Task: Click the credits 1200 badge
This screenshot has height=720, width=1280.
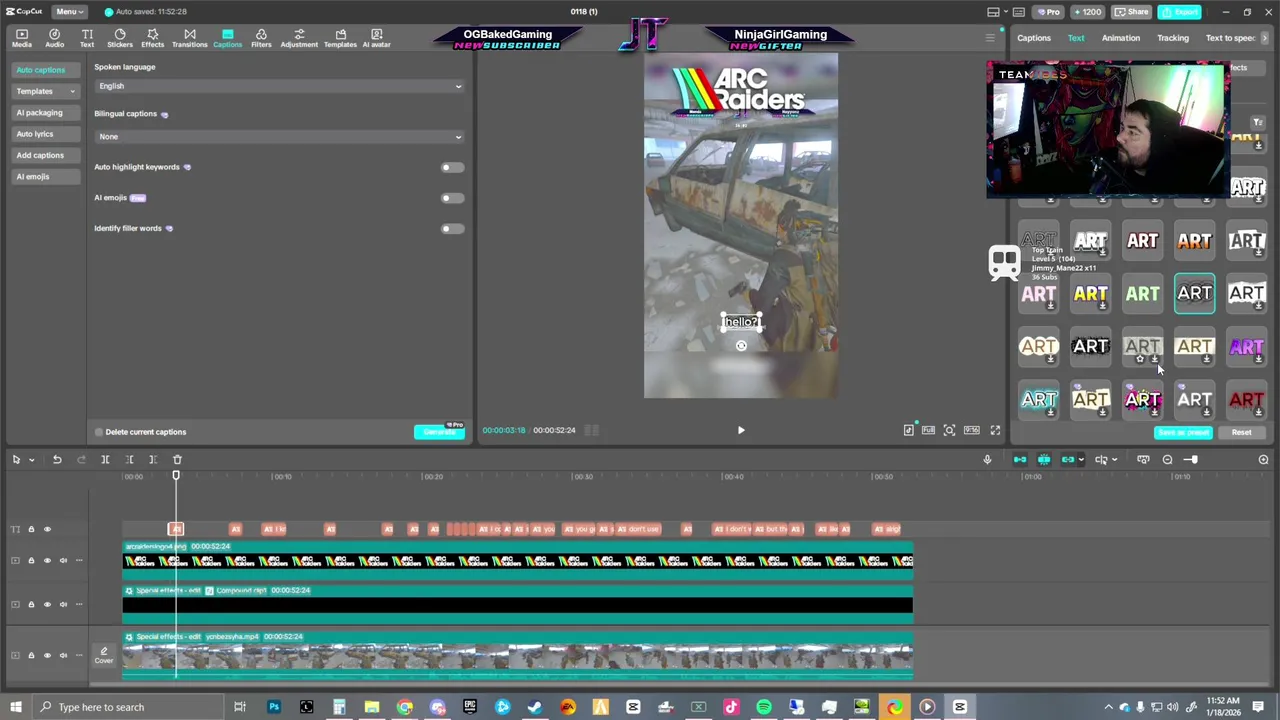Action: (1086, 12)
